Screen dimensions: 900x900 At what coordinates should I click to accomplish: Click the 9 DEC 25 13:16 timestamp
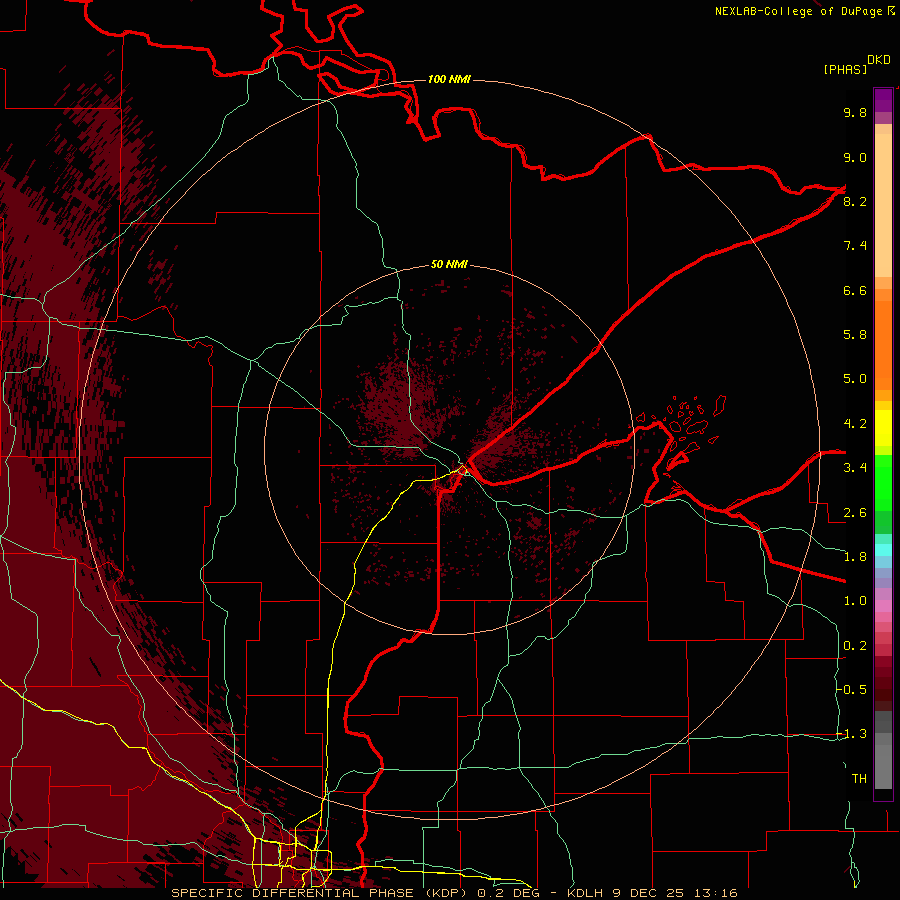point(674,893)
